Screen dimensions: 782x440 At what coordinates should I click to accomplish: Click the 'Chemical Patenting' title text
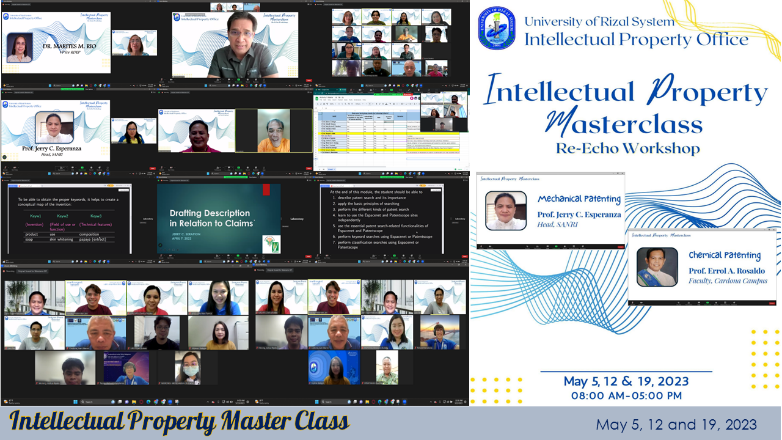tap(725, 255)
